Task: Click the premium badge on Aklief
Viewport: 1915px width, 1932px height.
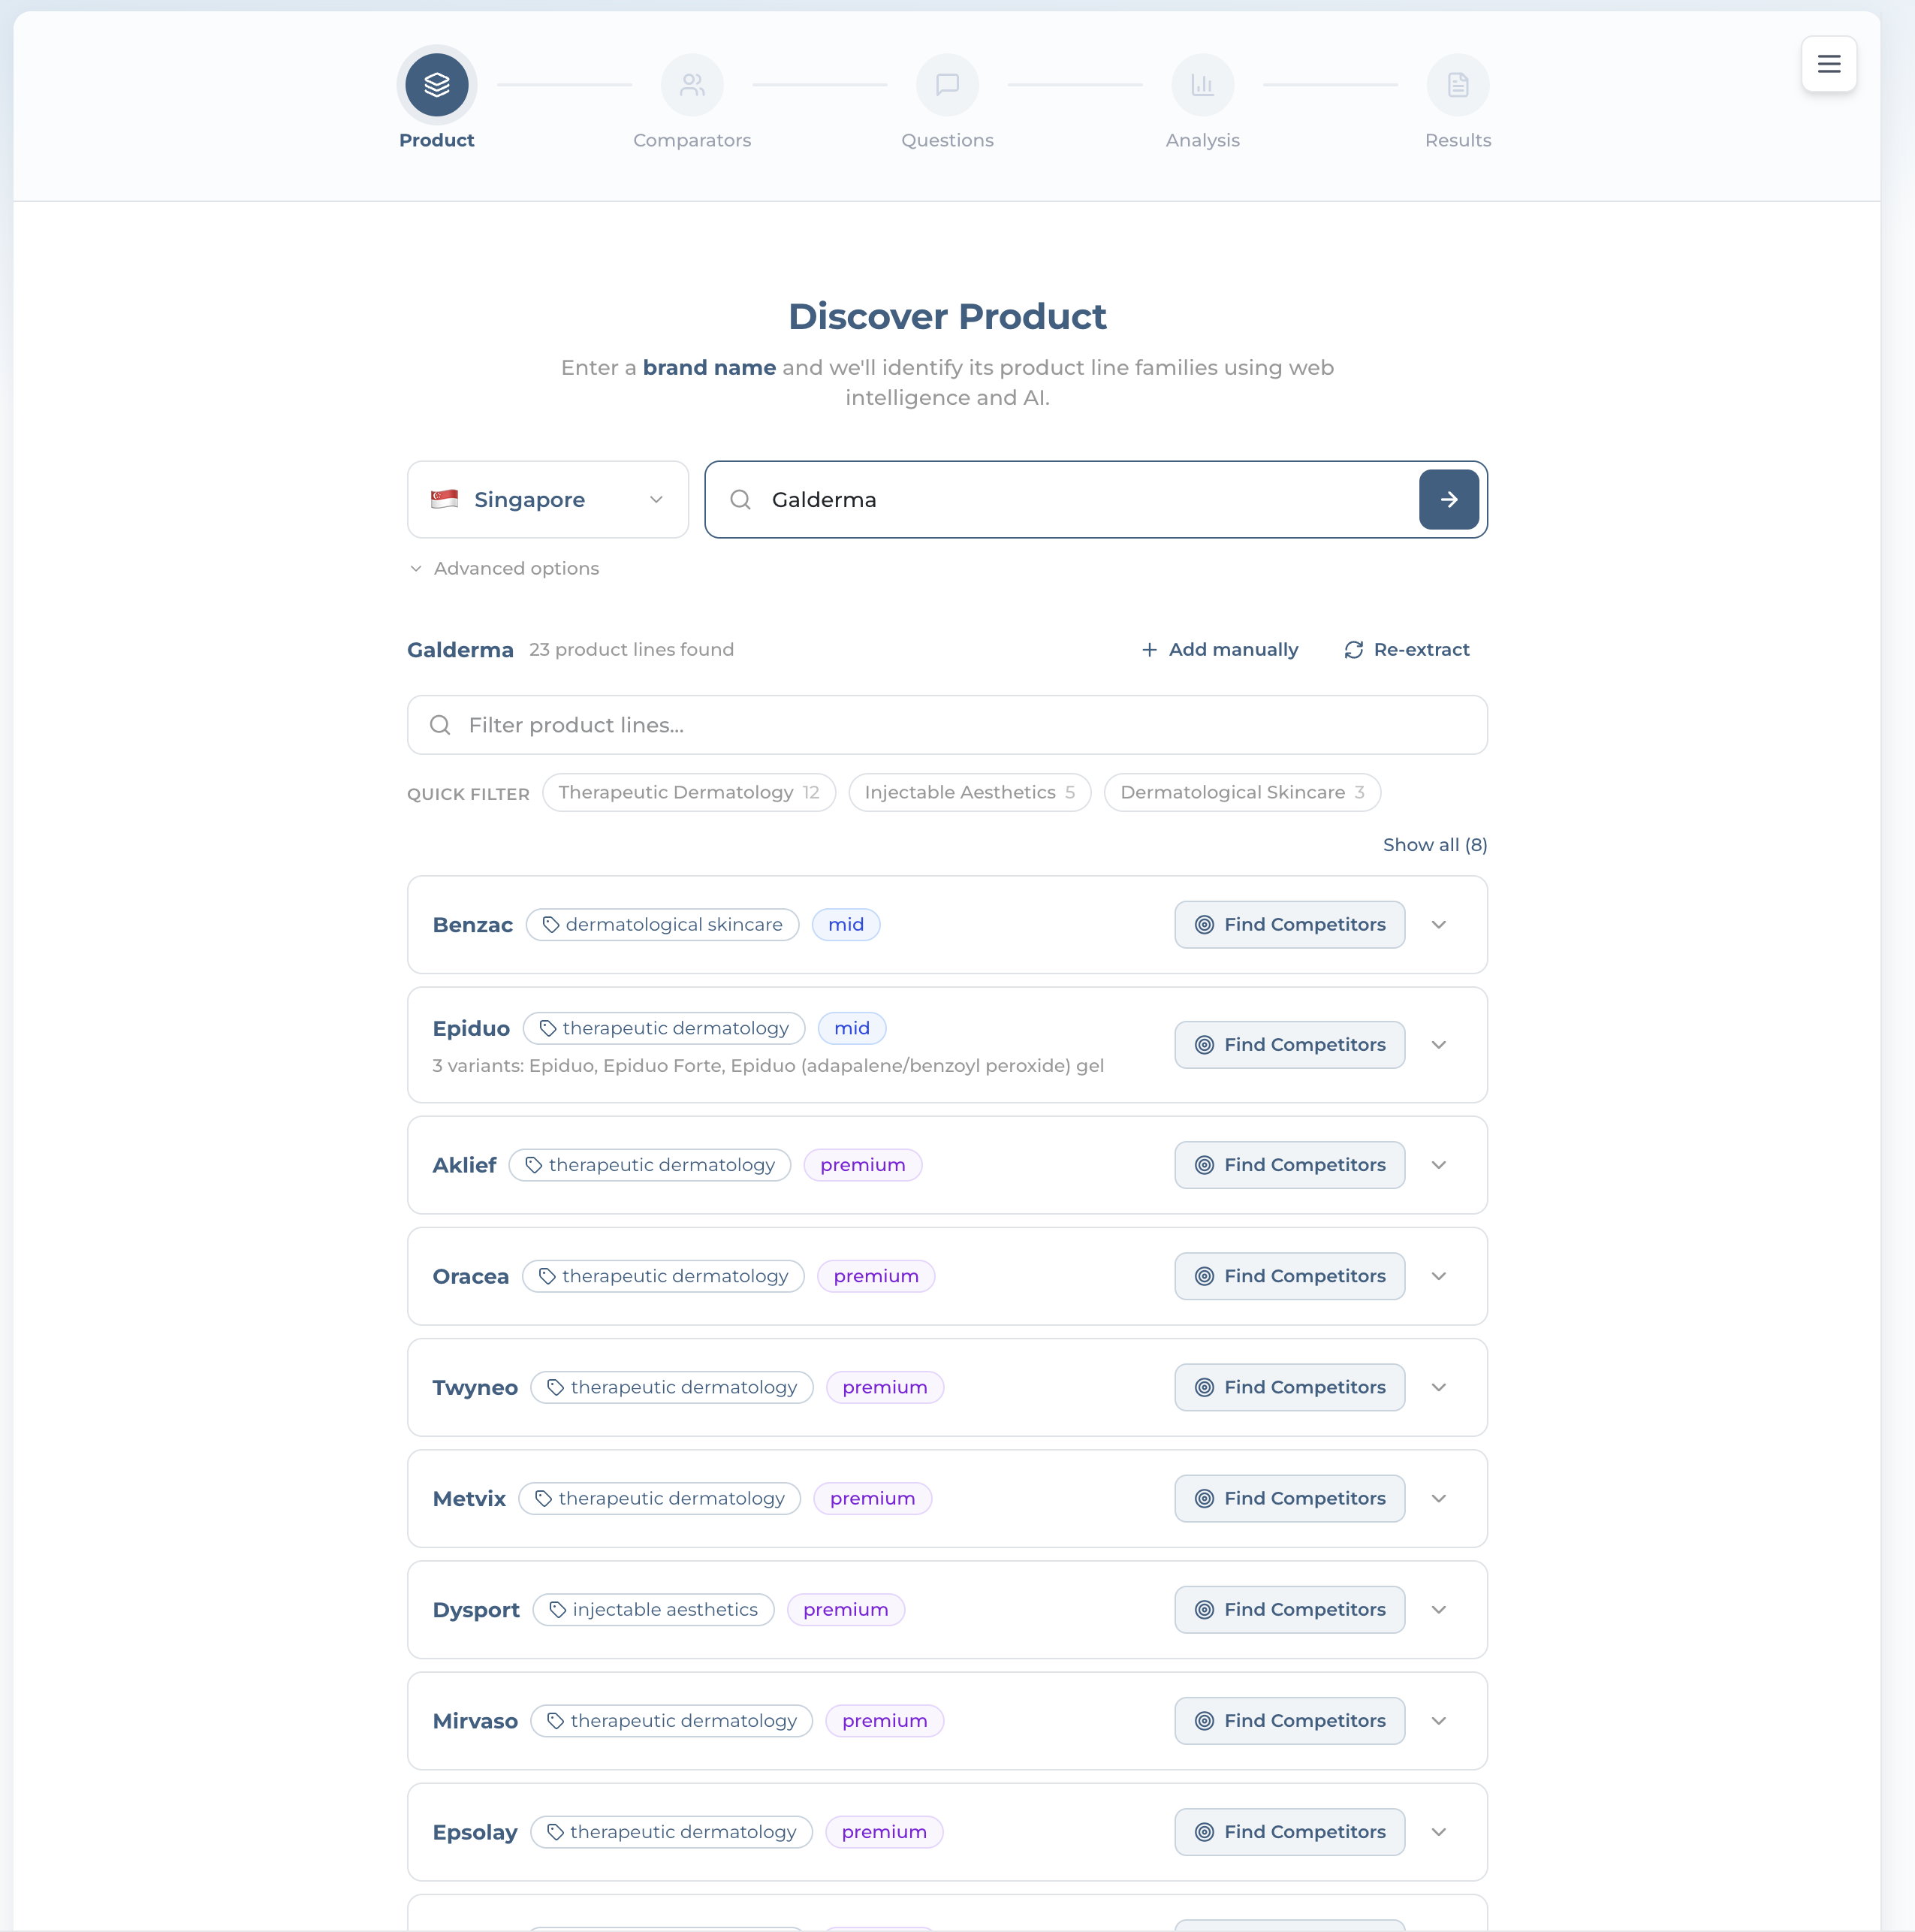Action: click(862, 1165)
